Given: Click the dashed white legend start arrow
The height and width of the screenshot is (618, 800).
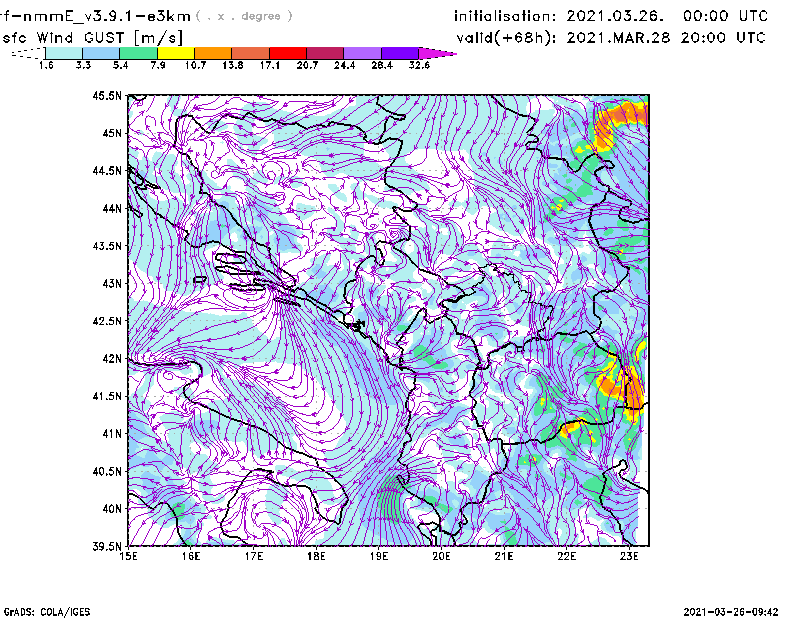Looking at the screenshot, I should tap(28, 53).
